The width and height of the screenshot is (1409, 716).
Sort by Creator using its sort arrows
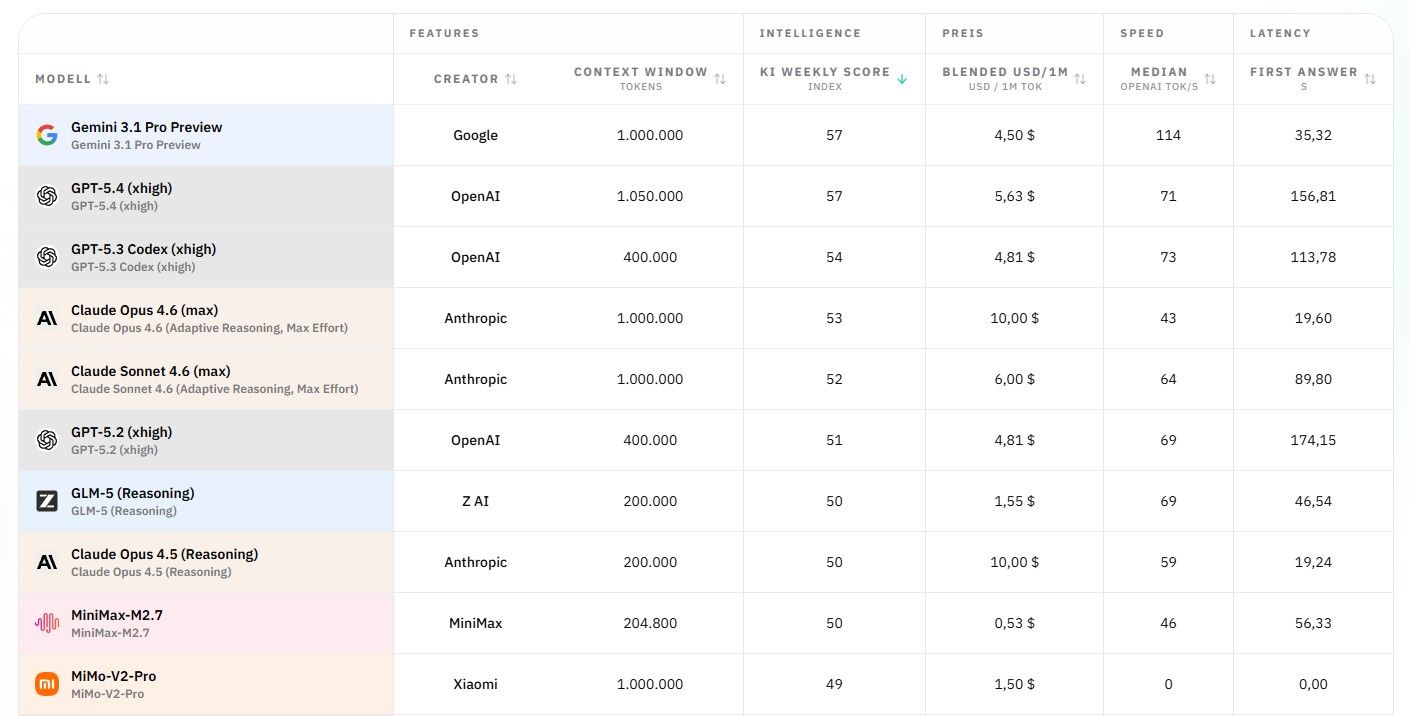511,79
